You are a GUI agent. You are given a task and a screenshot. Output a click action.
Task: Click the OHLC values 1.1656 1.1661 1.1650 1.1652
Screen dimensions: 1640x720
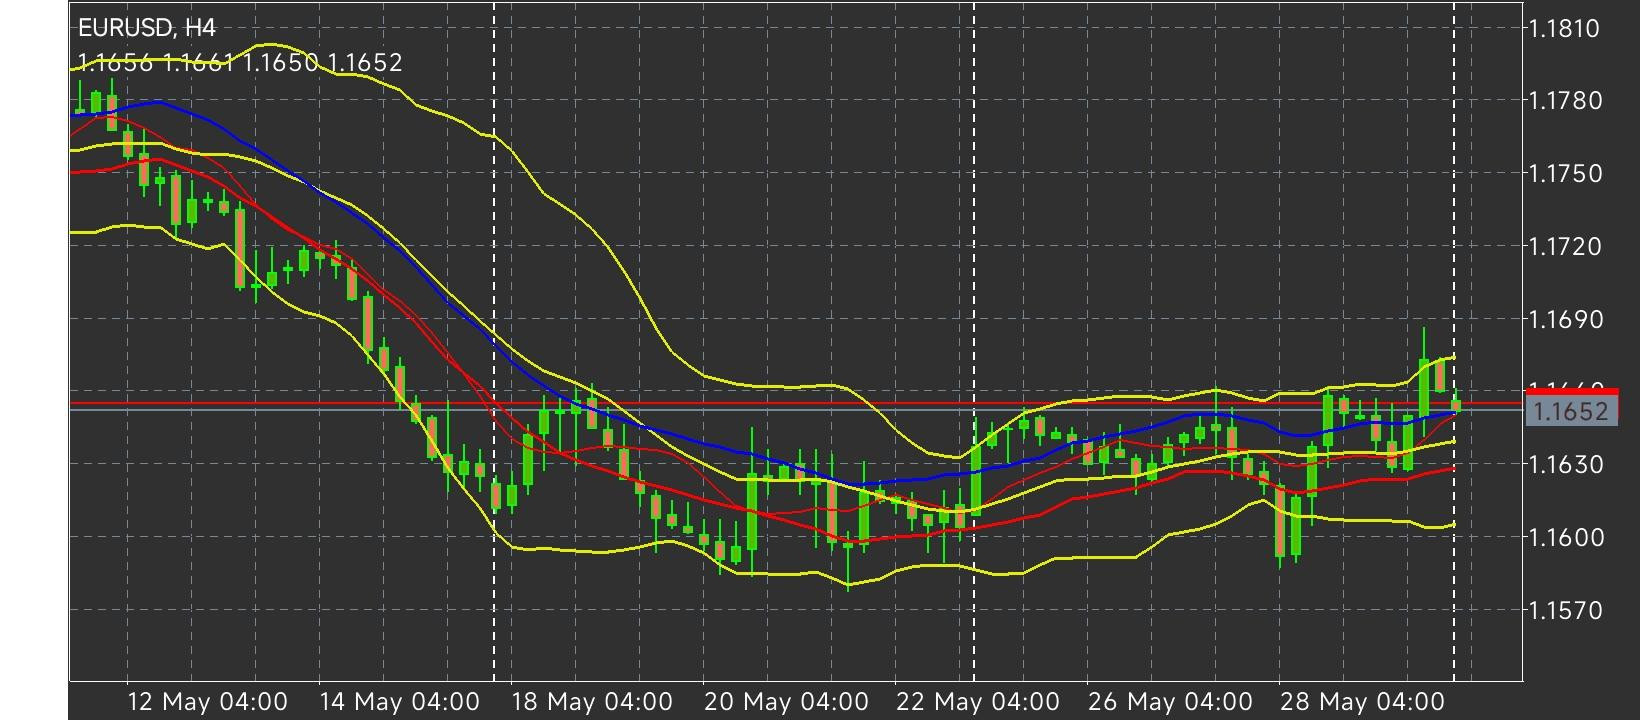pos(240,63)
